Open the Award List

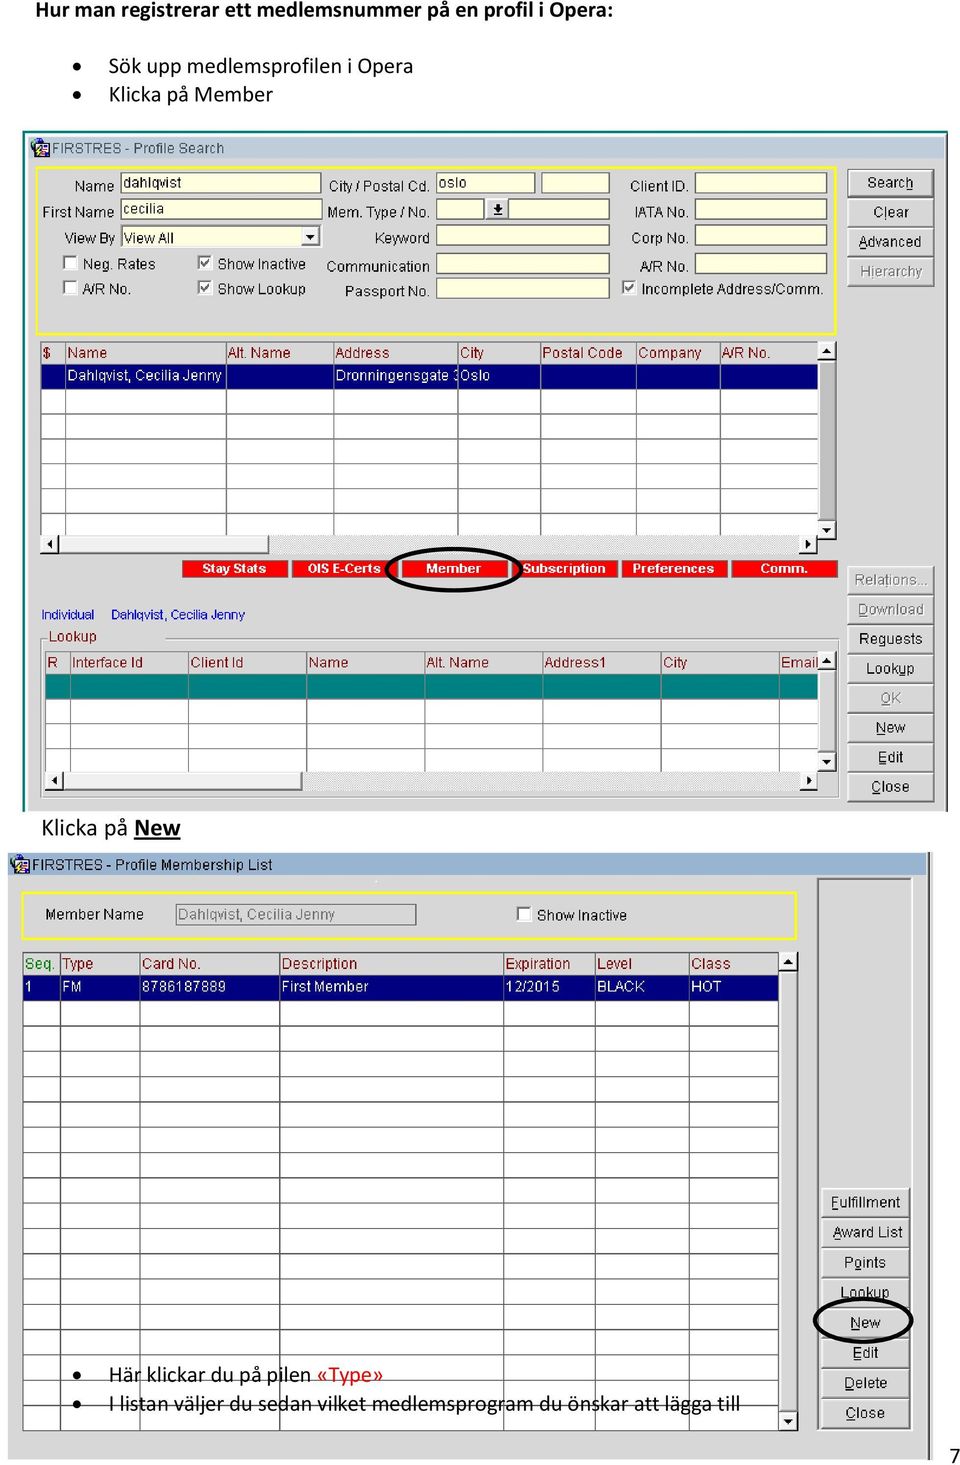[x=865, y=1233]
